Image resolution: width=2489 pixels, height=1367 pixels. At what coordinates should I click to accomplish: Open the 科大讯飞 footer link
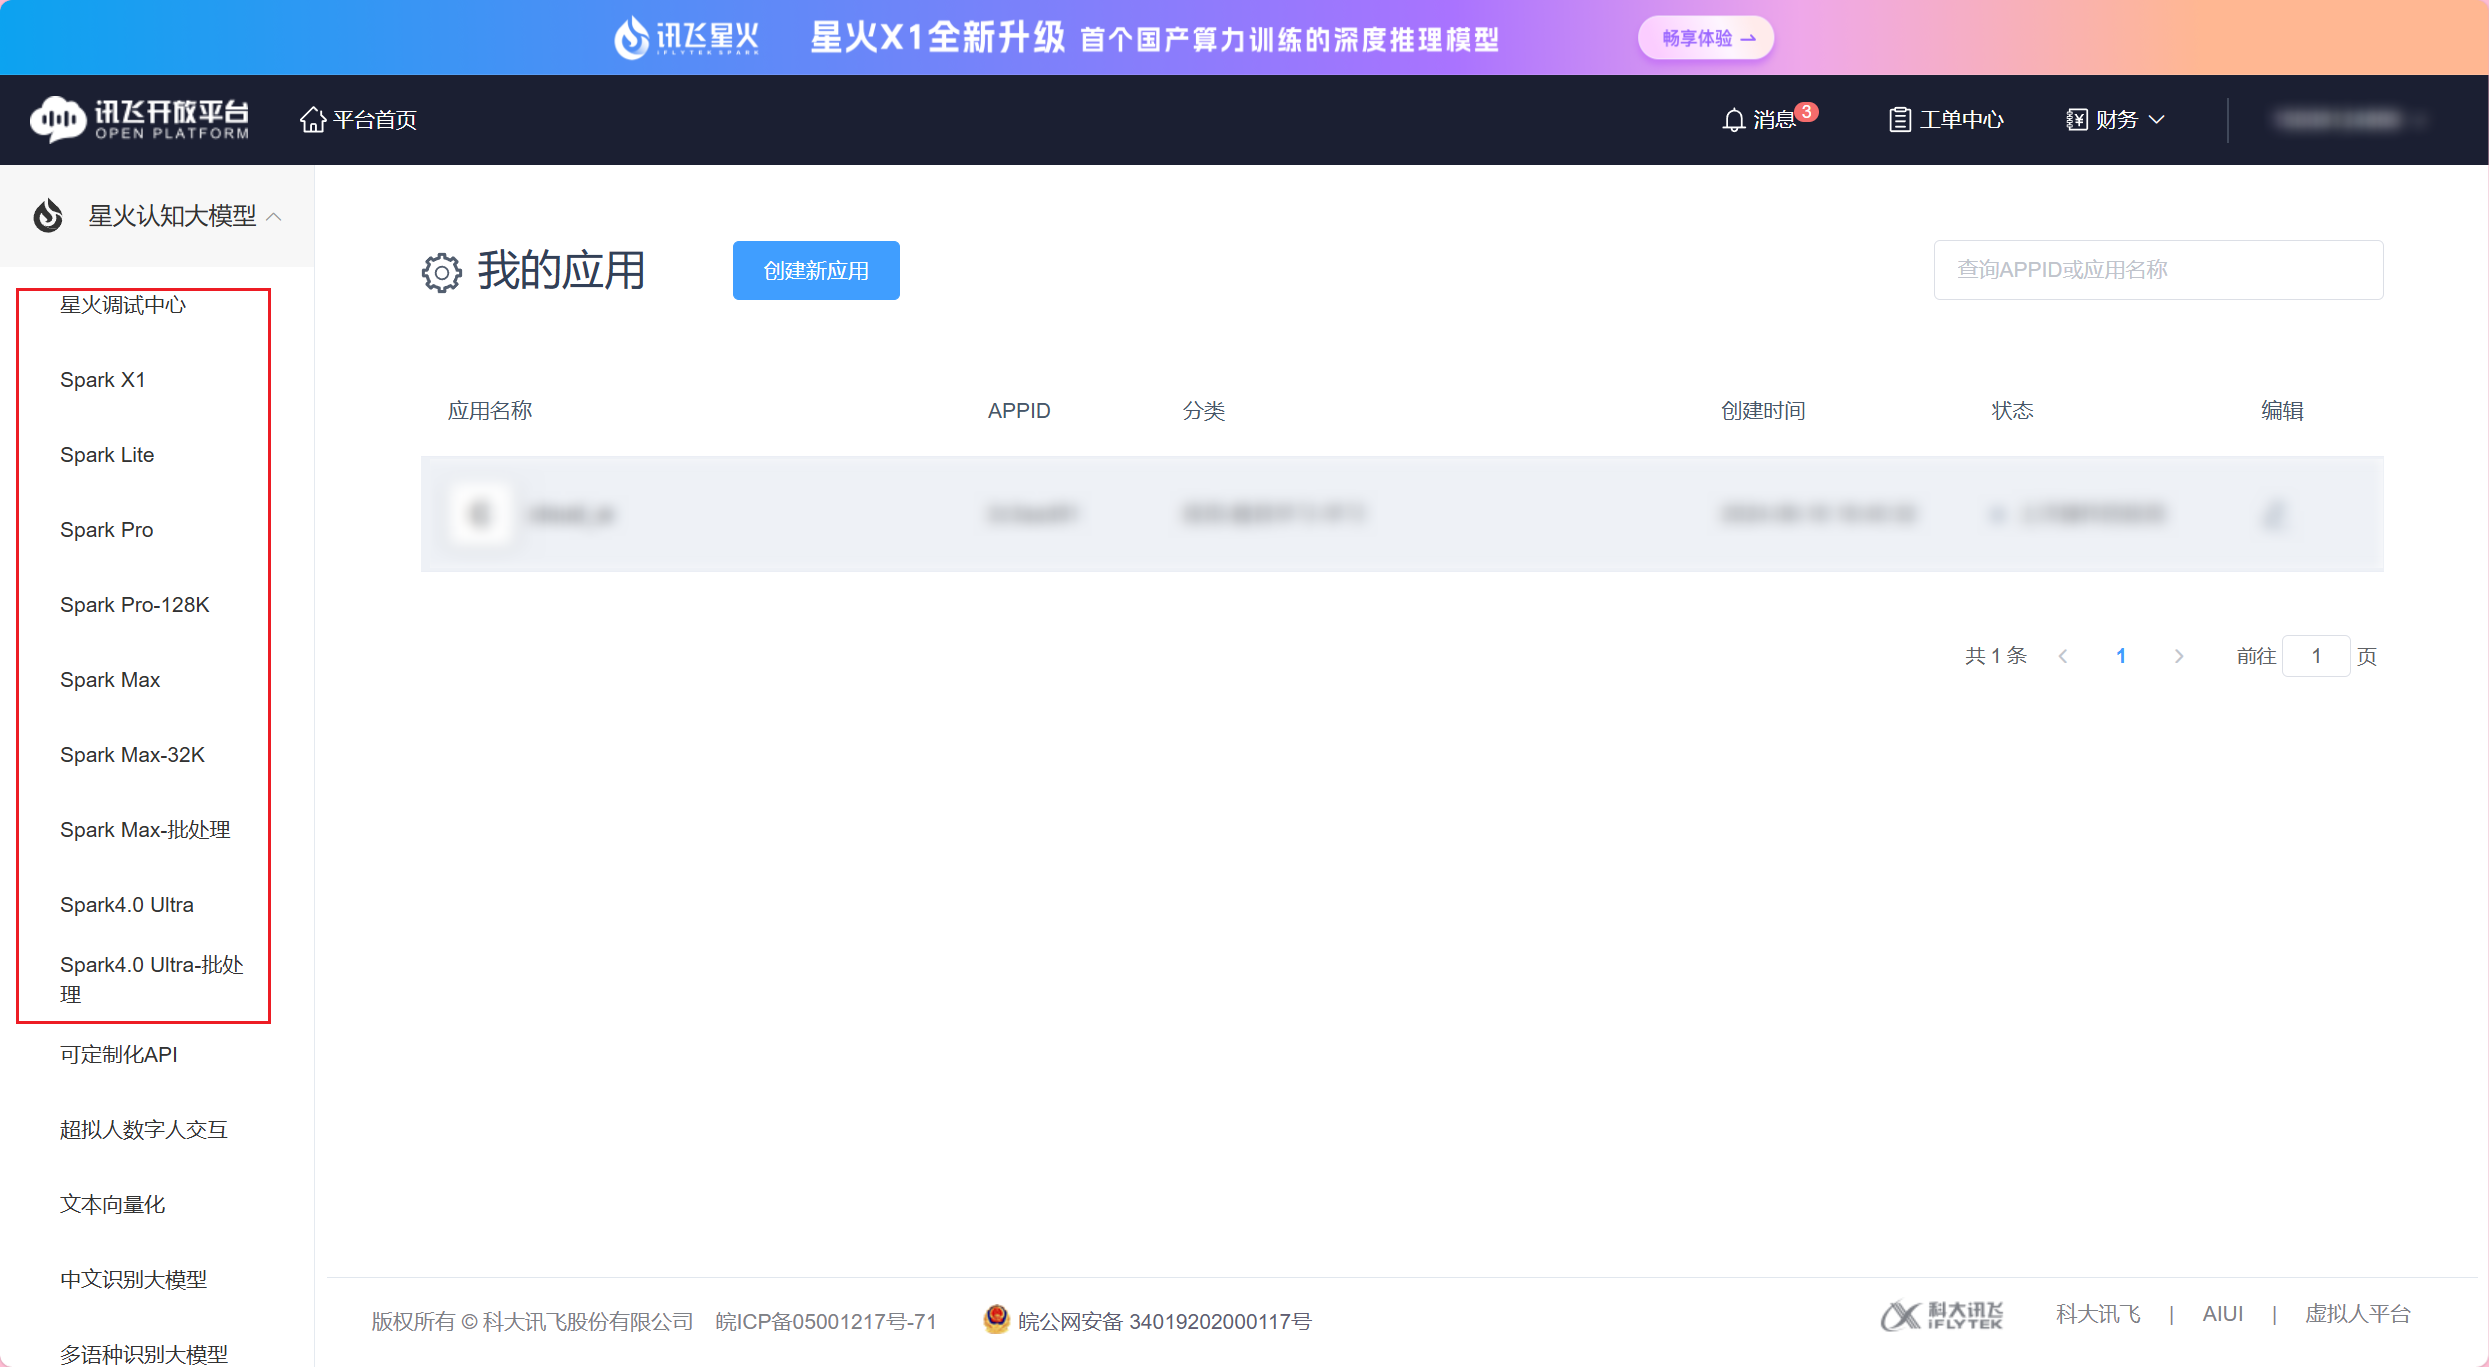click(x=2097, y=1314)
